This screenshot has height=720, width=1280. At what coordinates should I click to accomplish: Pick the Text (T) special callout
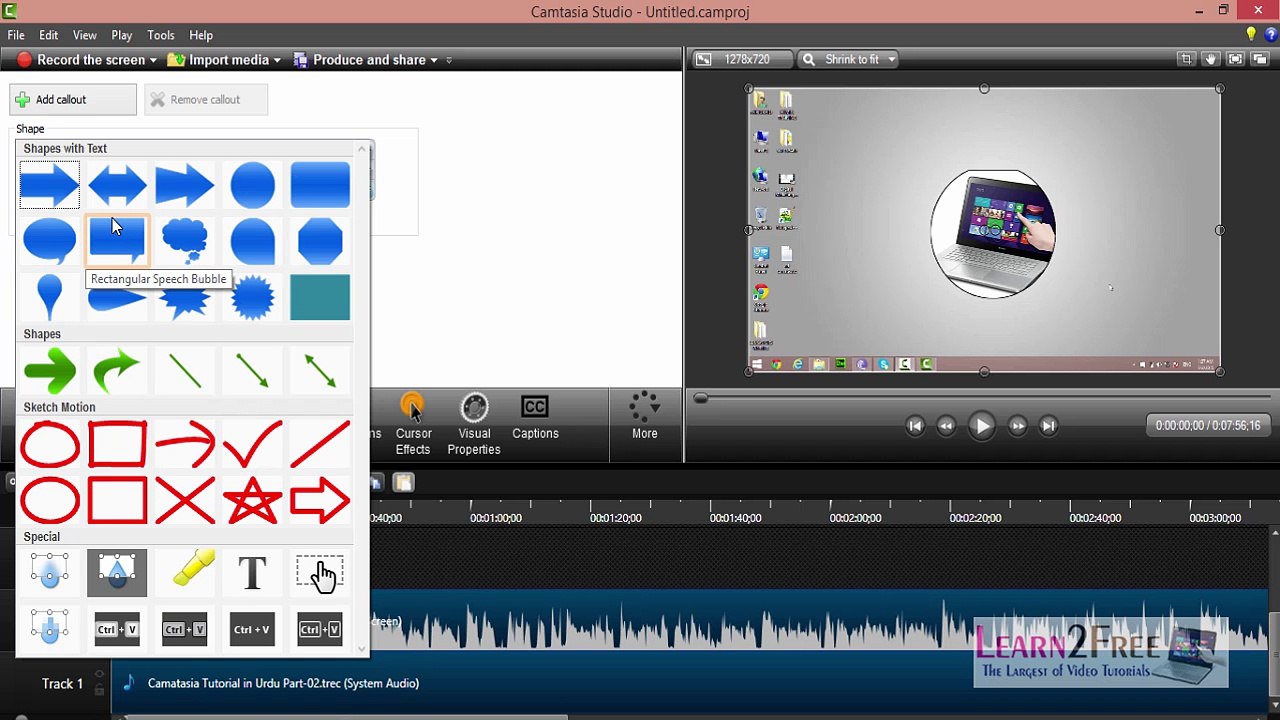[252, 573]
